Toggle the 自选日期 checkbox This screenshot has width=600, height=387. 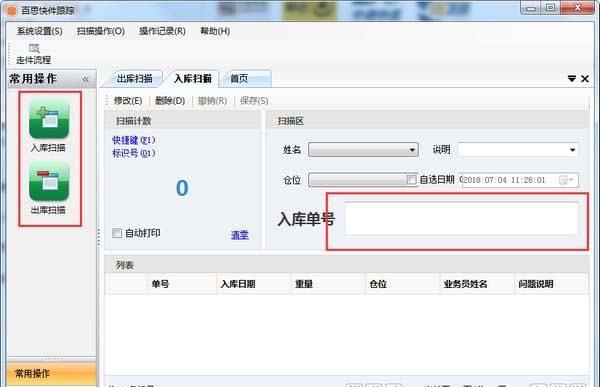pos(412,179)
